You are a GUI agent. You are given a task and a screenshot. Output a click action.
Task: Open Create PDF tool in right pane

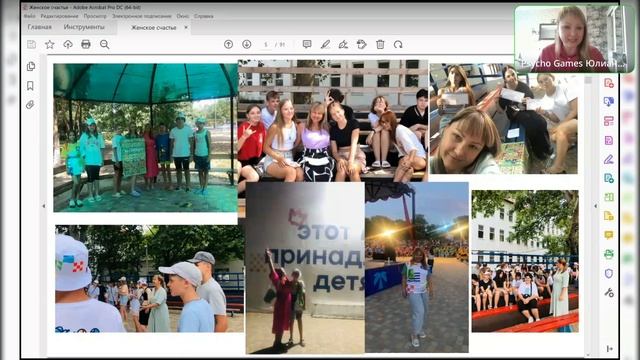609,83
